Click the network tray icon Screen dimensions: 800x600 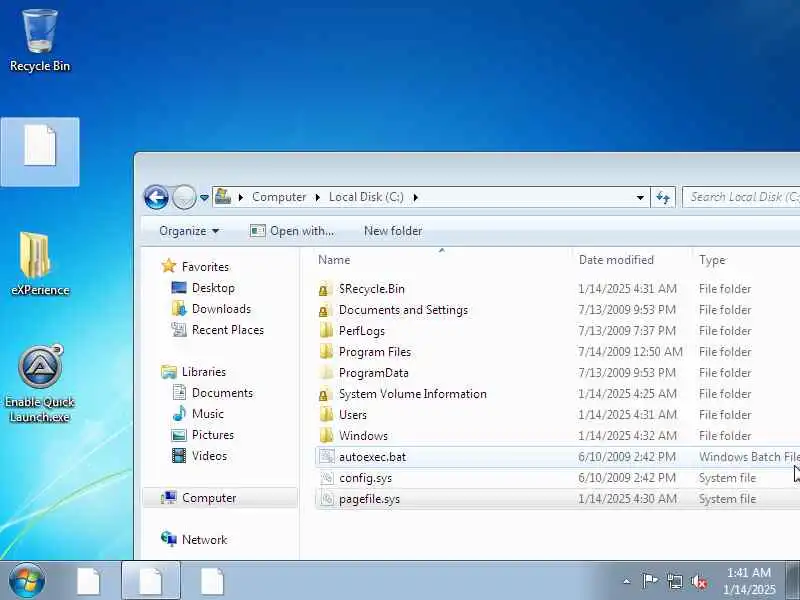(x=674, y=581)
